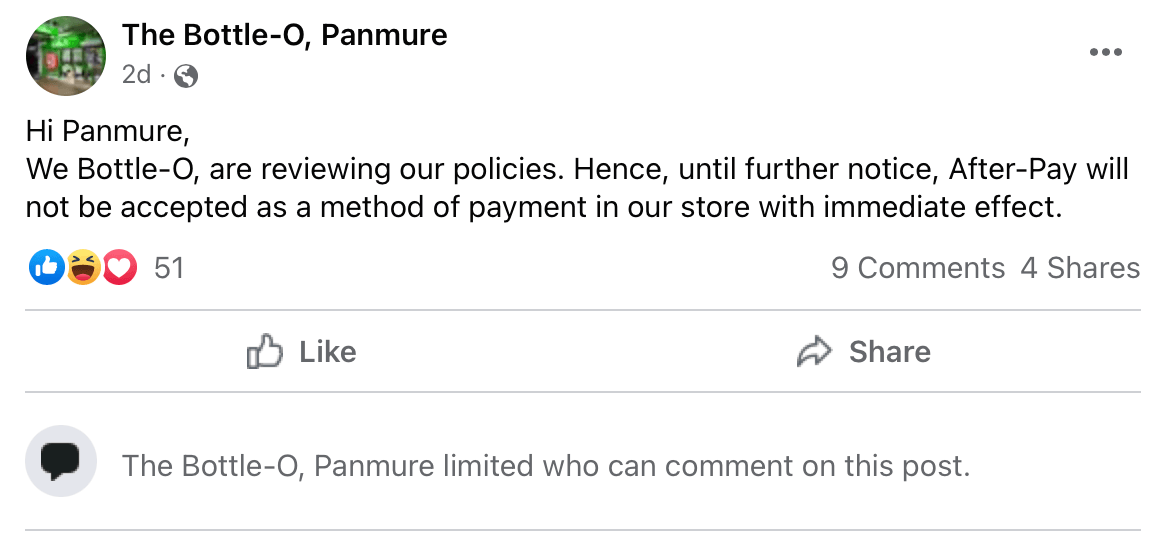
Task: Click the laughing Haha reaction emoji
Action: tap(83, 267)
